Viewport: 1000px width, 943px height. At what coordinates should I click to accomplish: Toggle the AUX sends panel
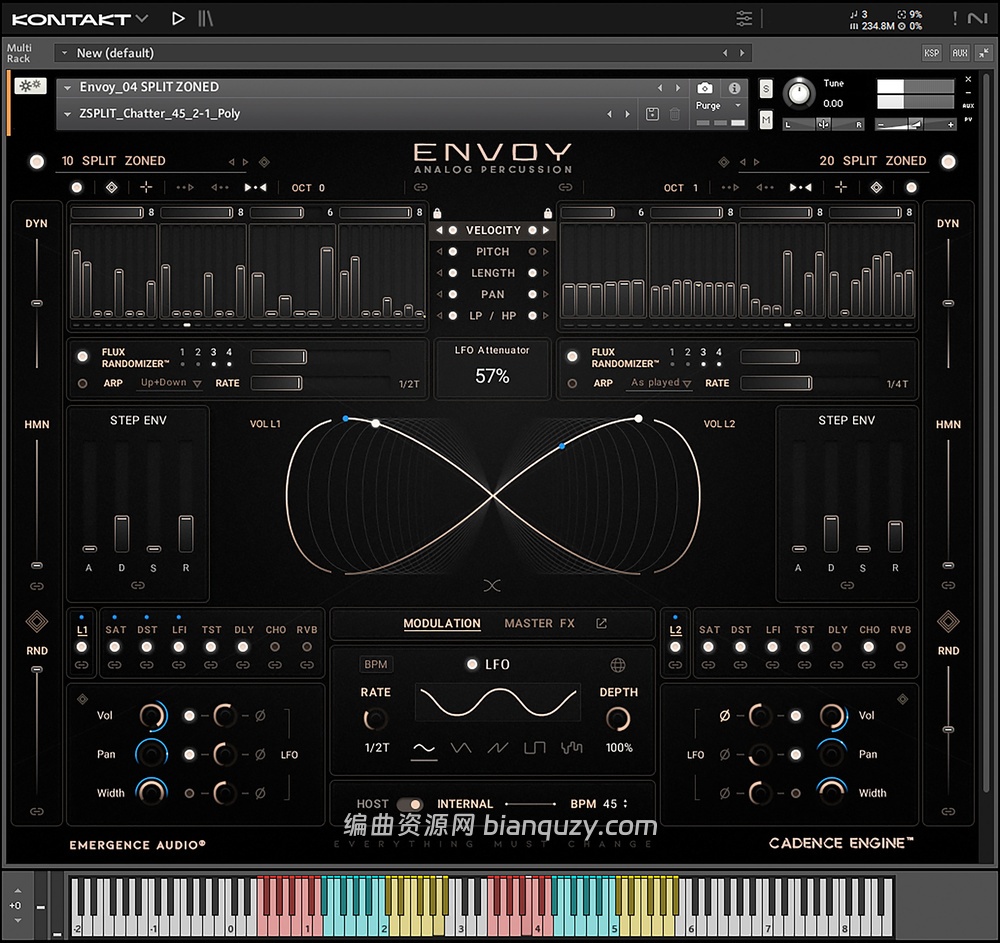(959, 53)
